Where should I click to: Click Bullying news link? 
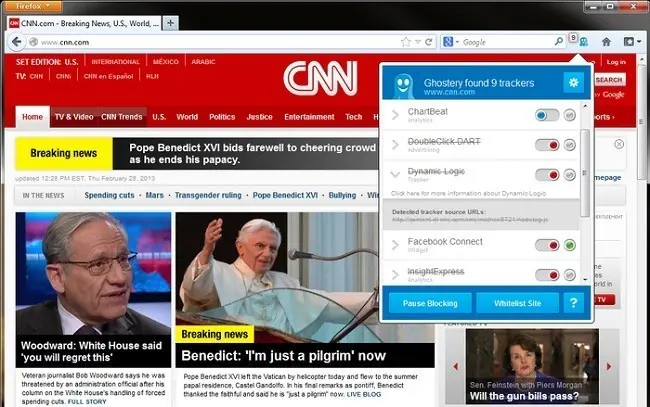pyautogui.click(x=342, y=195)
